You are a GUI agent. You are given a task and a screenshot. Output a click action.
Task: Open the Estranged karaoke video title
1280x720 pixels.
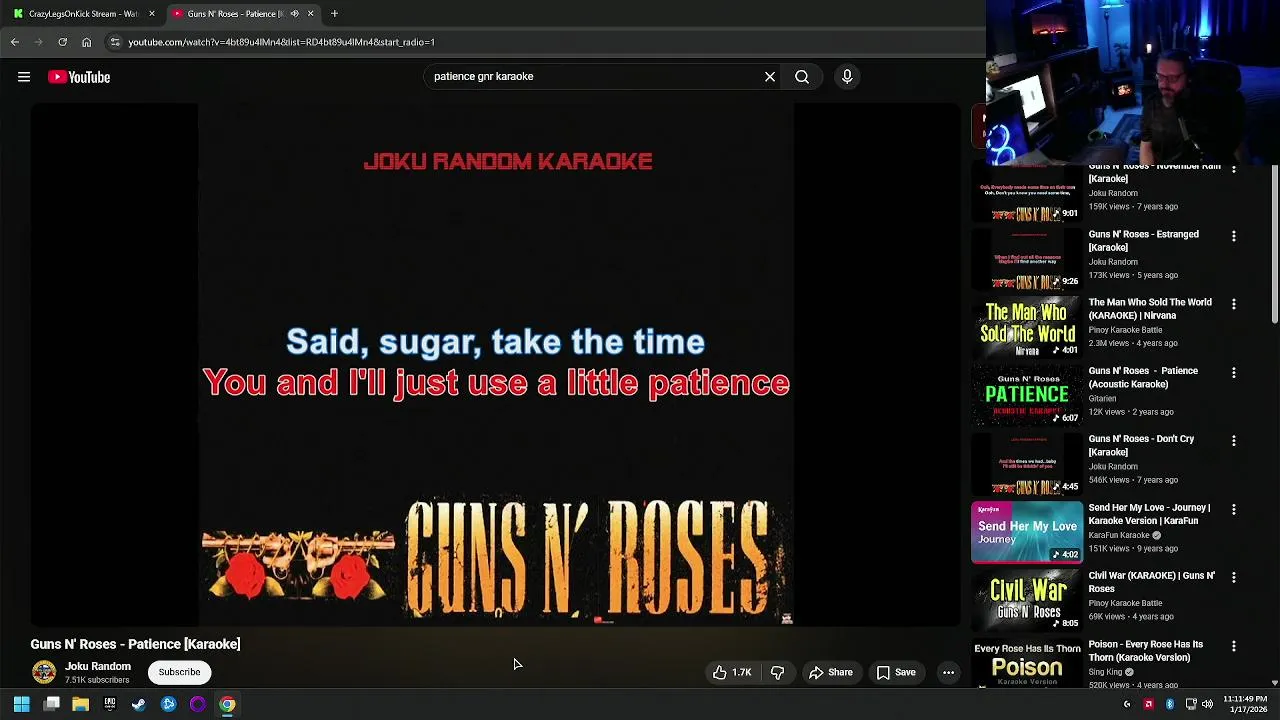pyautogui.click(x=1143, y=241)
